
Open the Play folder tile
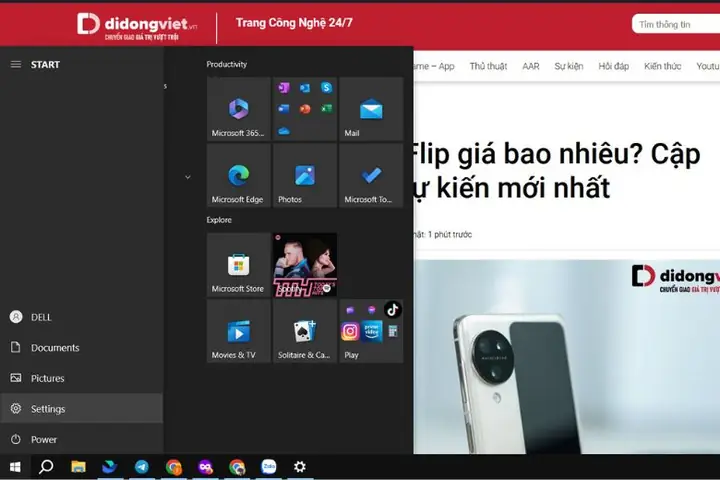pyautogui.click(x=371, y=331)
